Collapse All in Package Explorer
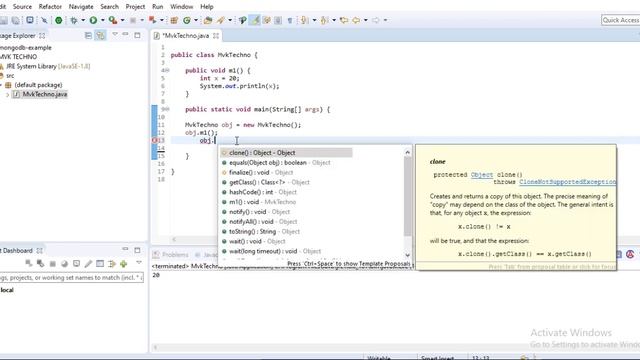 coord(88,36)
